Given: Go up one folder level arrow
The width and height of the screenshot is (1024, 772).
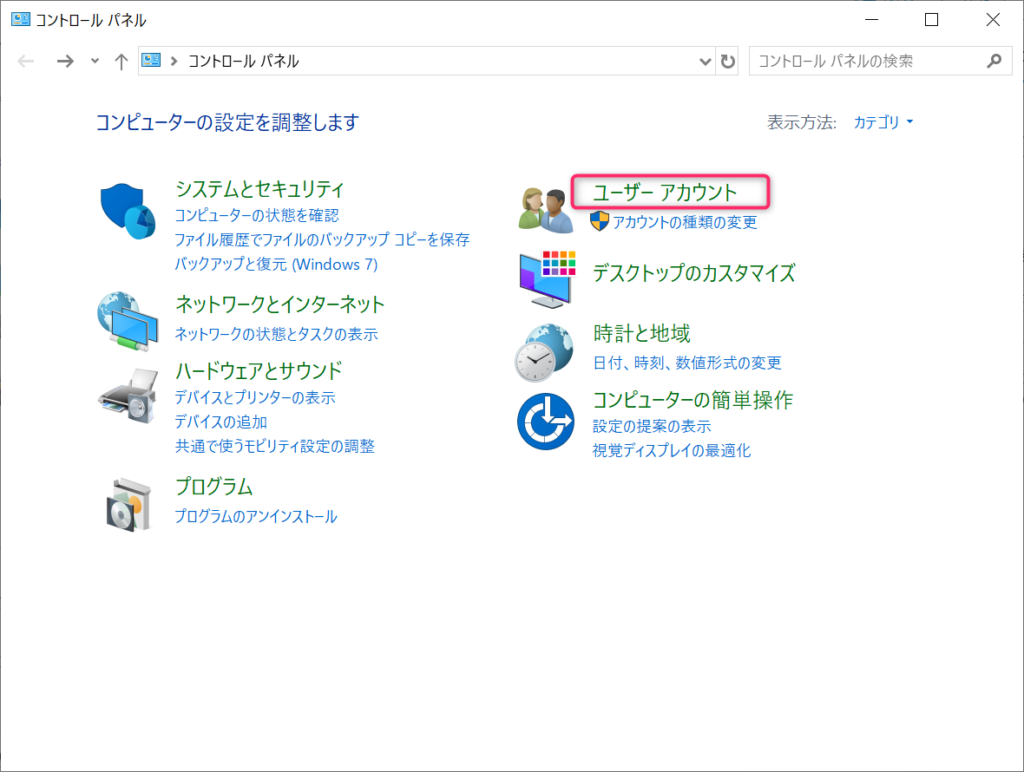Looking at the screenshot, I should tap(121, 62).
